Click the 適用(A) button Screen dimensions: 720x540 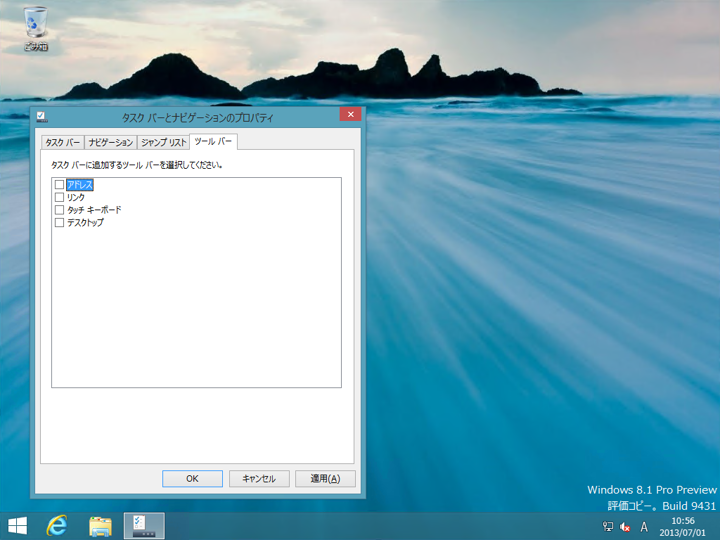325,478
